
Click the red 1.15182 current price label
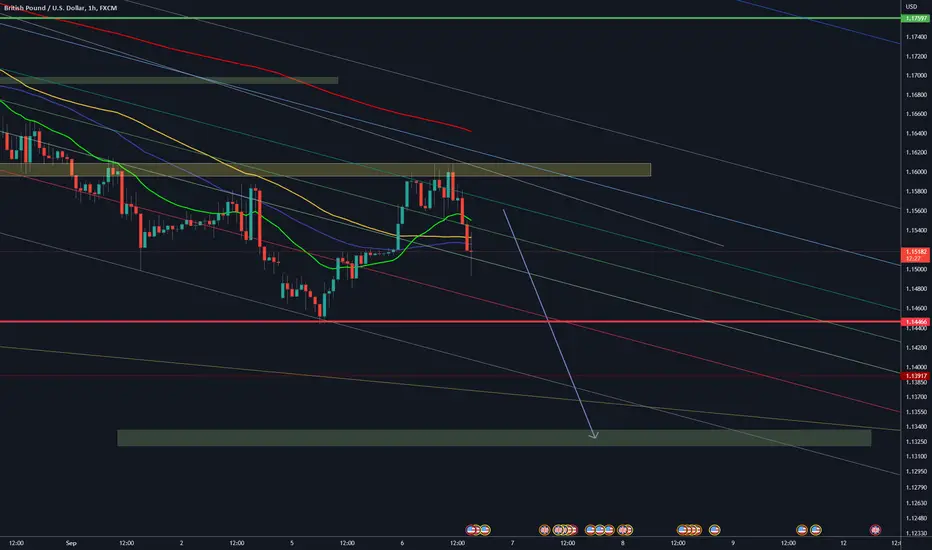tap(916, 255)
